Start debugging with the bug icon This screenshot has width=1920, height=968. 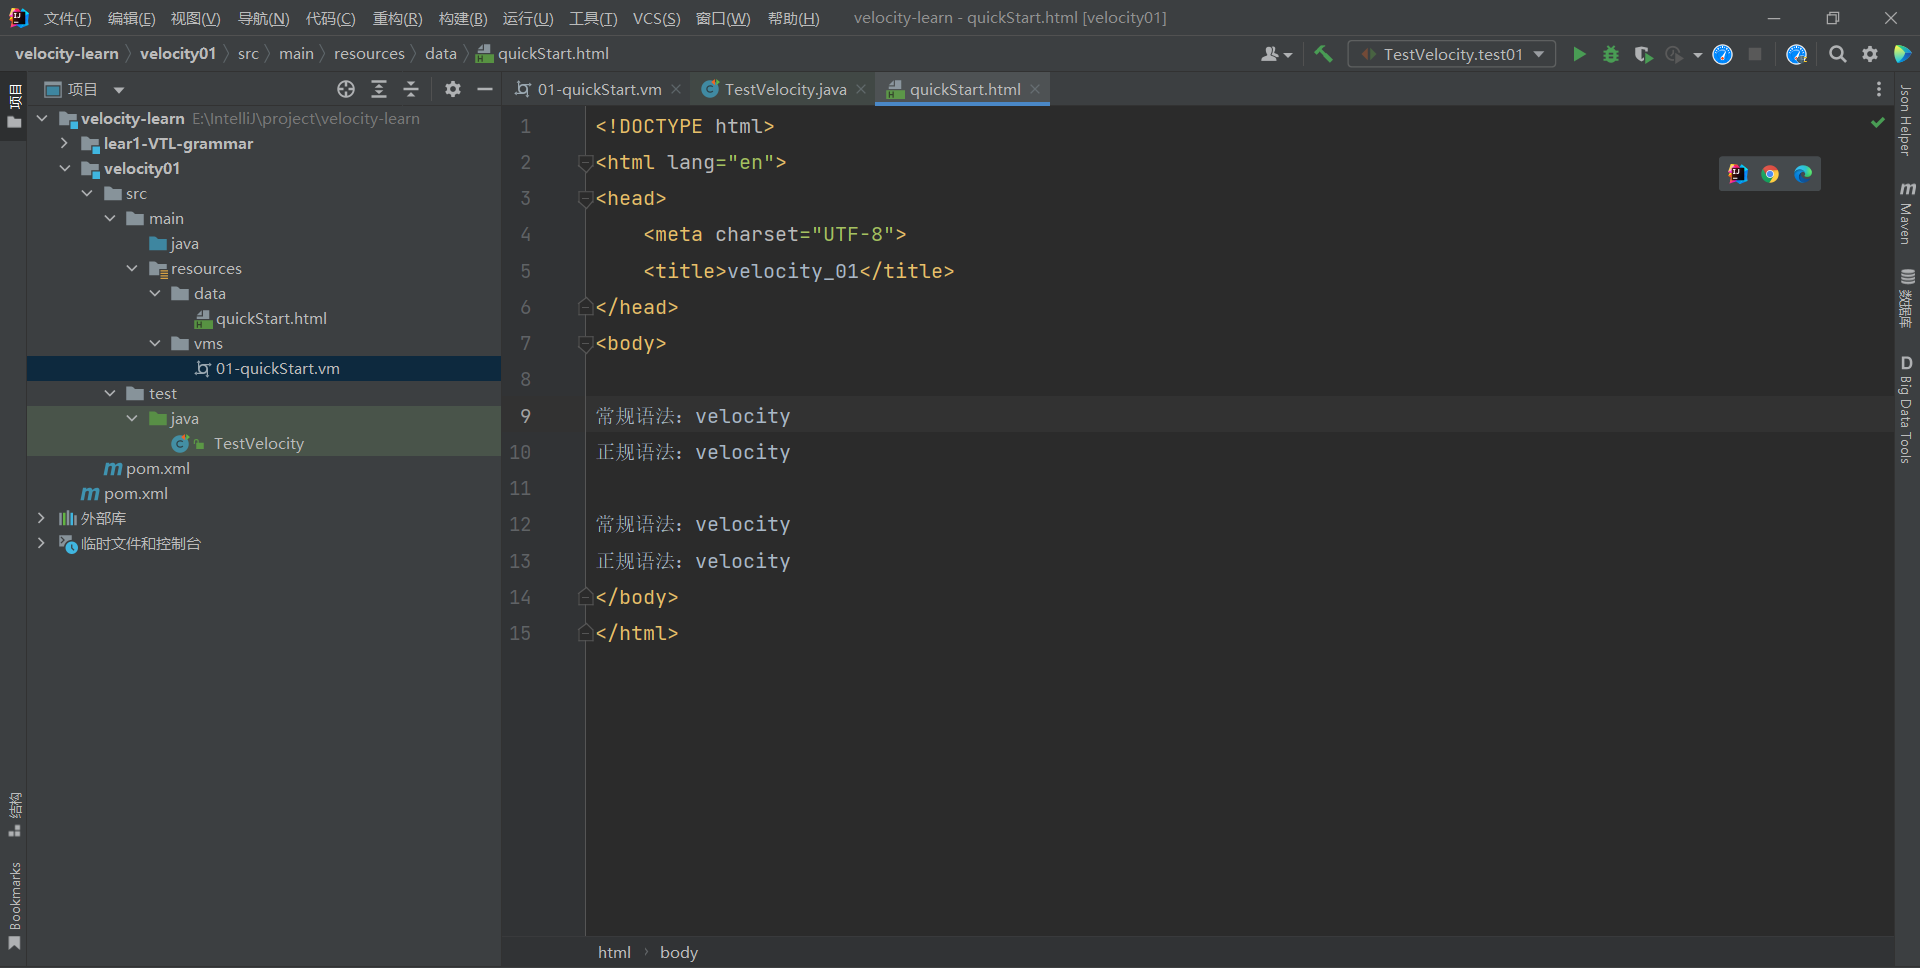click(1611, 54)
